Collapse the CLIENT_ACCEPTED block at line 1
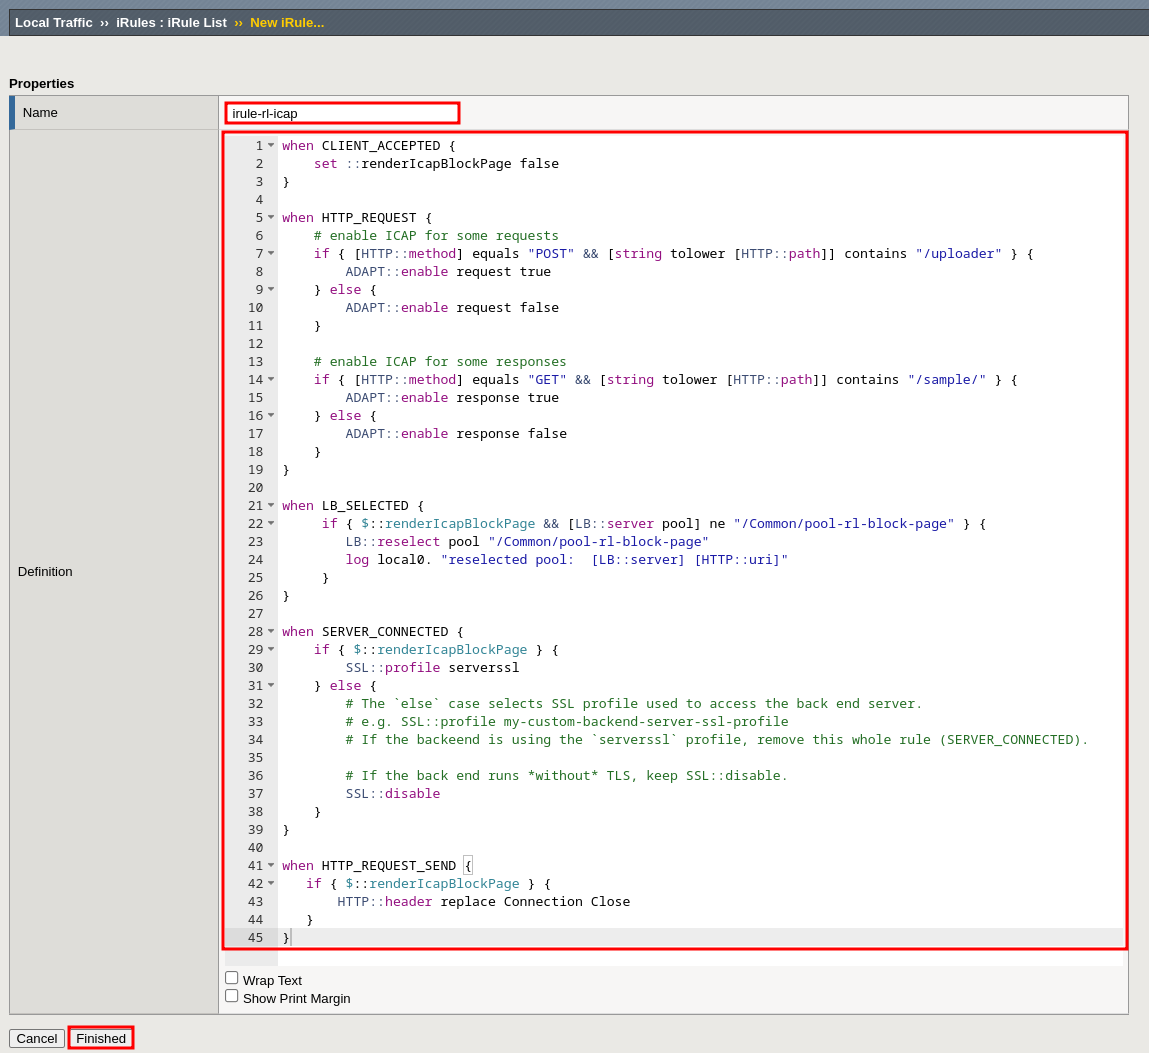 click(271, 145)
